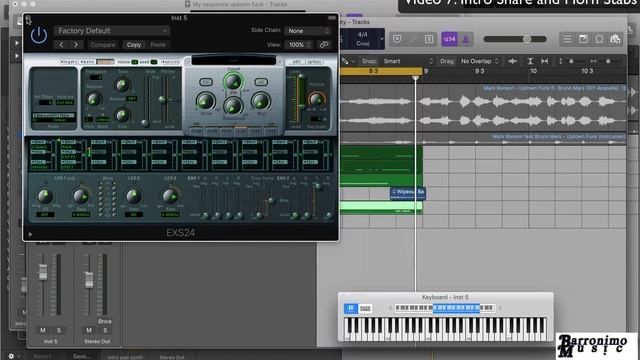Viewport: 640px width, 360px height.
Task: Click the EXS24 filter Key knob
Action: click(x=261, y=101)
